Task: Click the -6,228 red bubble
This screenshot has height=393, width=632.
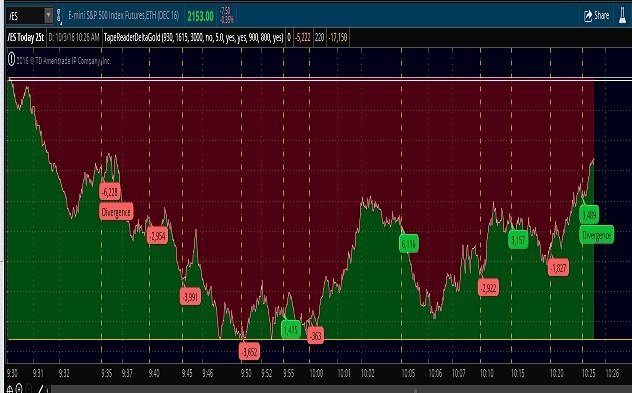Action: tap(110, 192)
